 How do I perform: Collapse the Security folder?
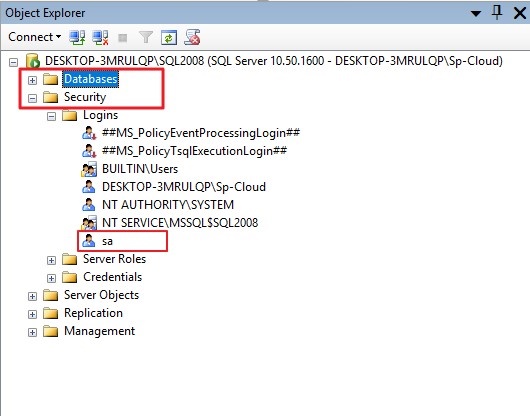[x=32, y=98]
